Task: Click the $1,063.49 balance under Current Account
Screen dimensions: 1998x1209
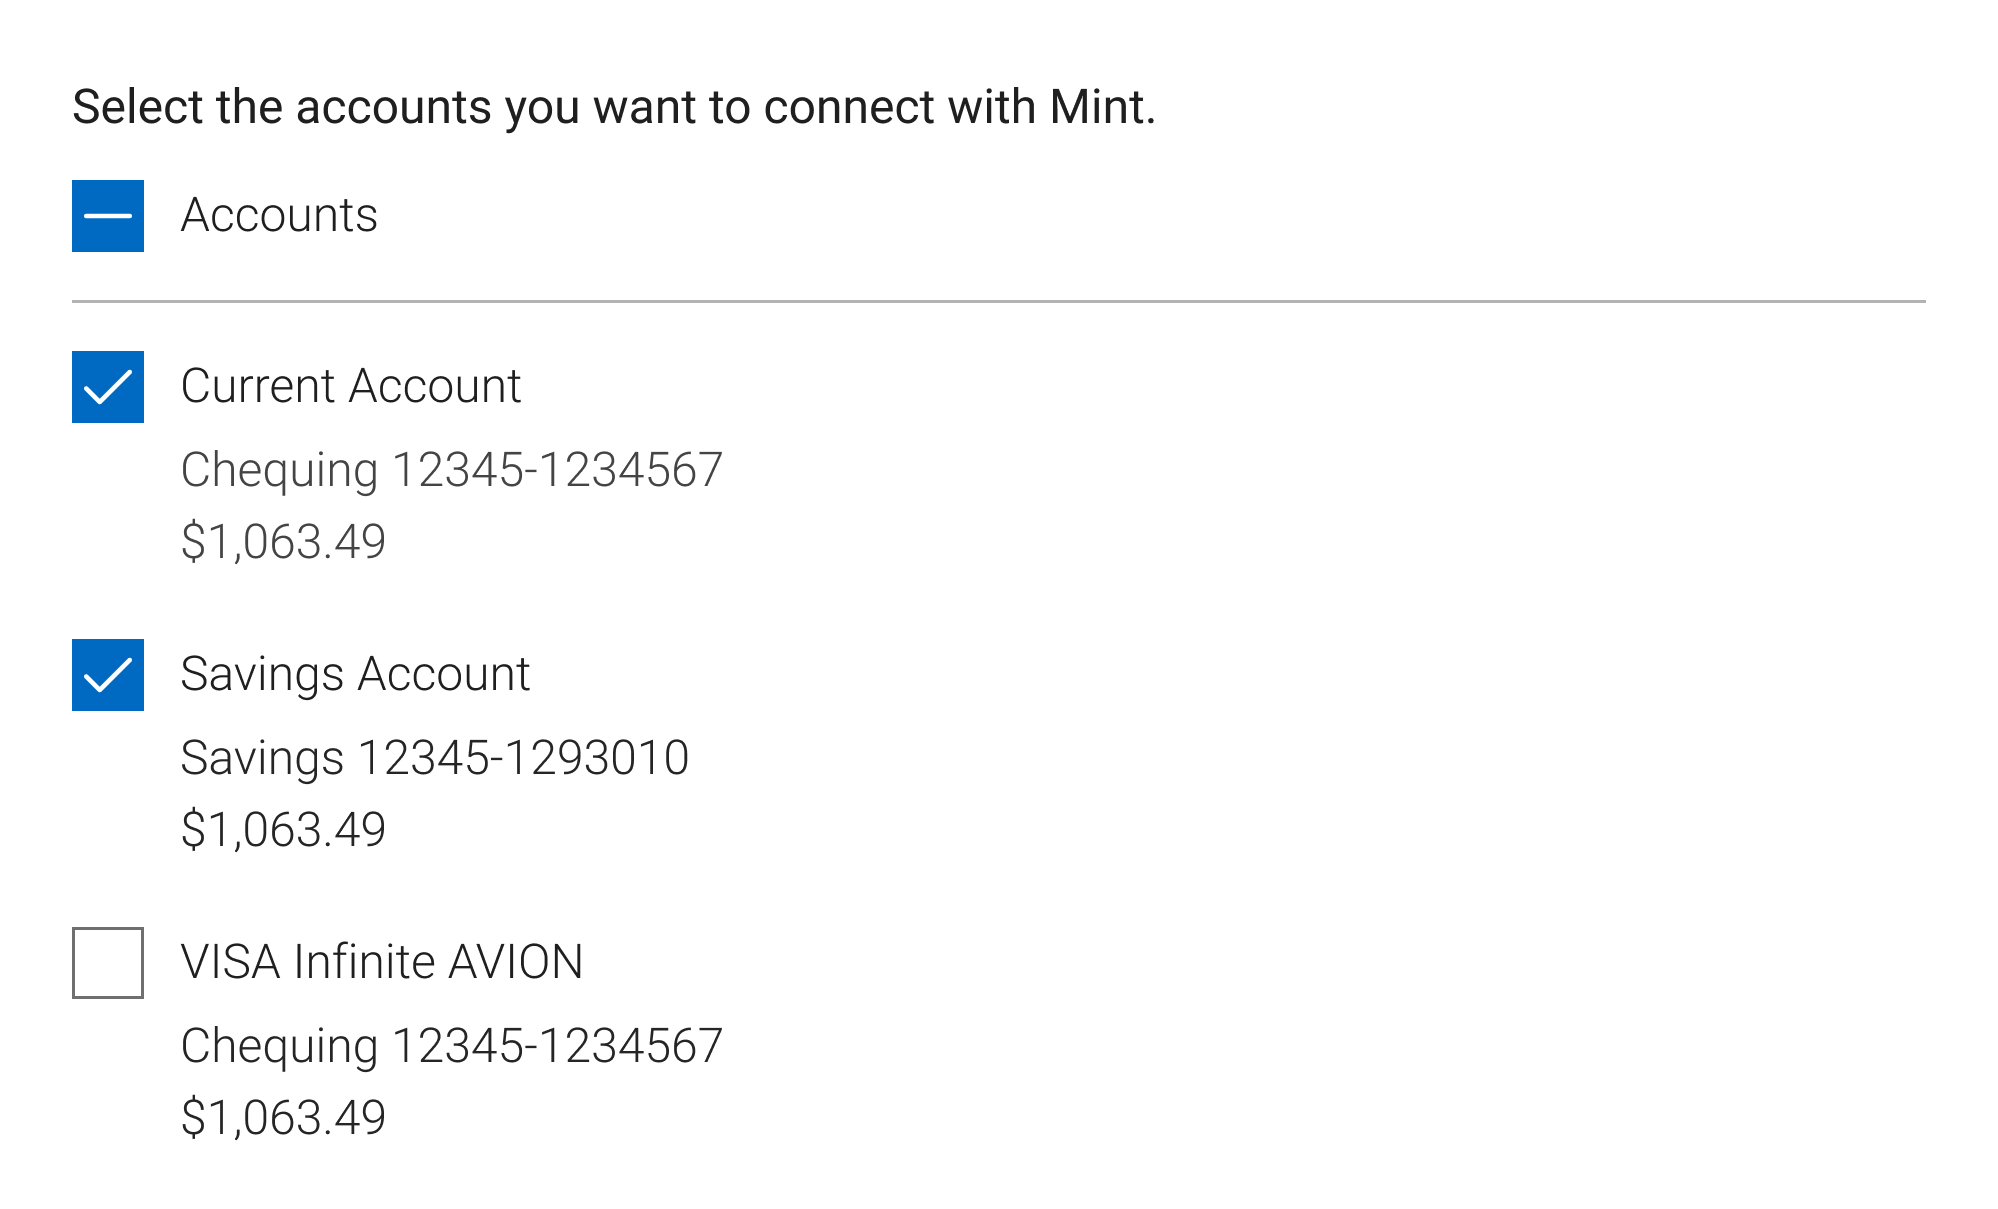Action: coord(283,542)
